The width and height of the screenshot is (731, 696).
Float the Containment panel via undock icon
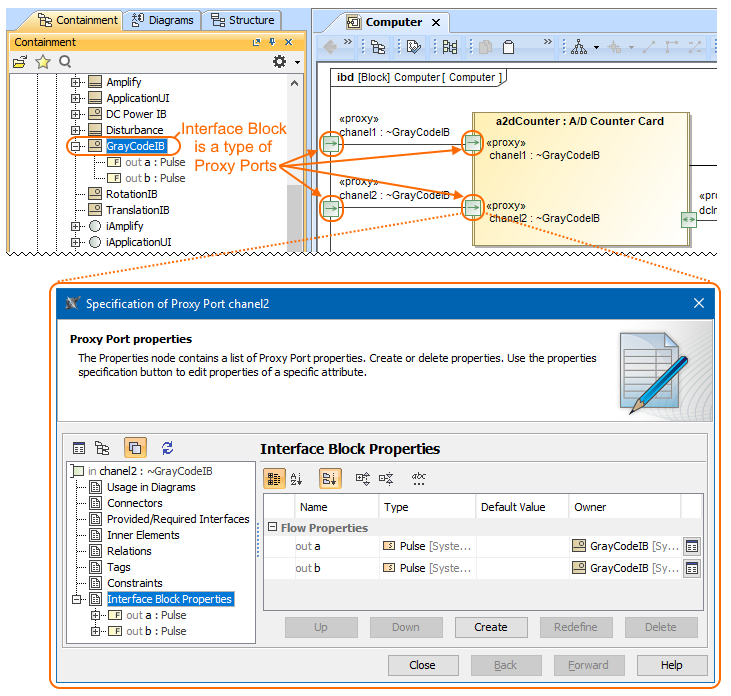pos(256,42)
